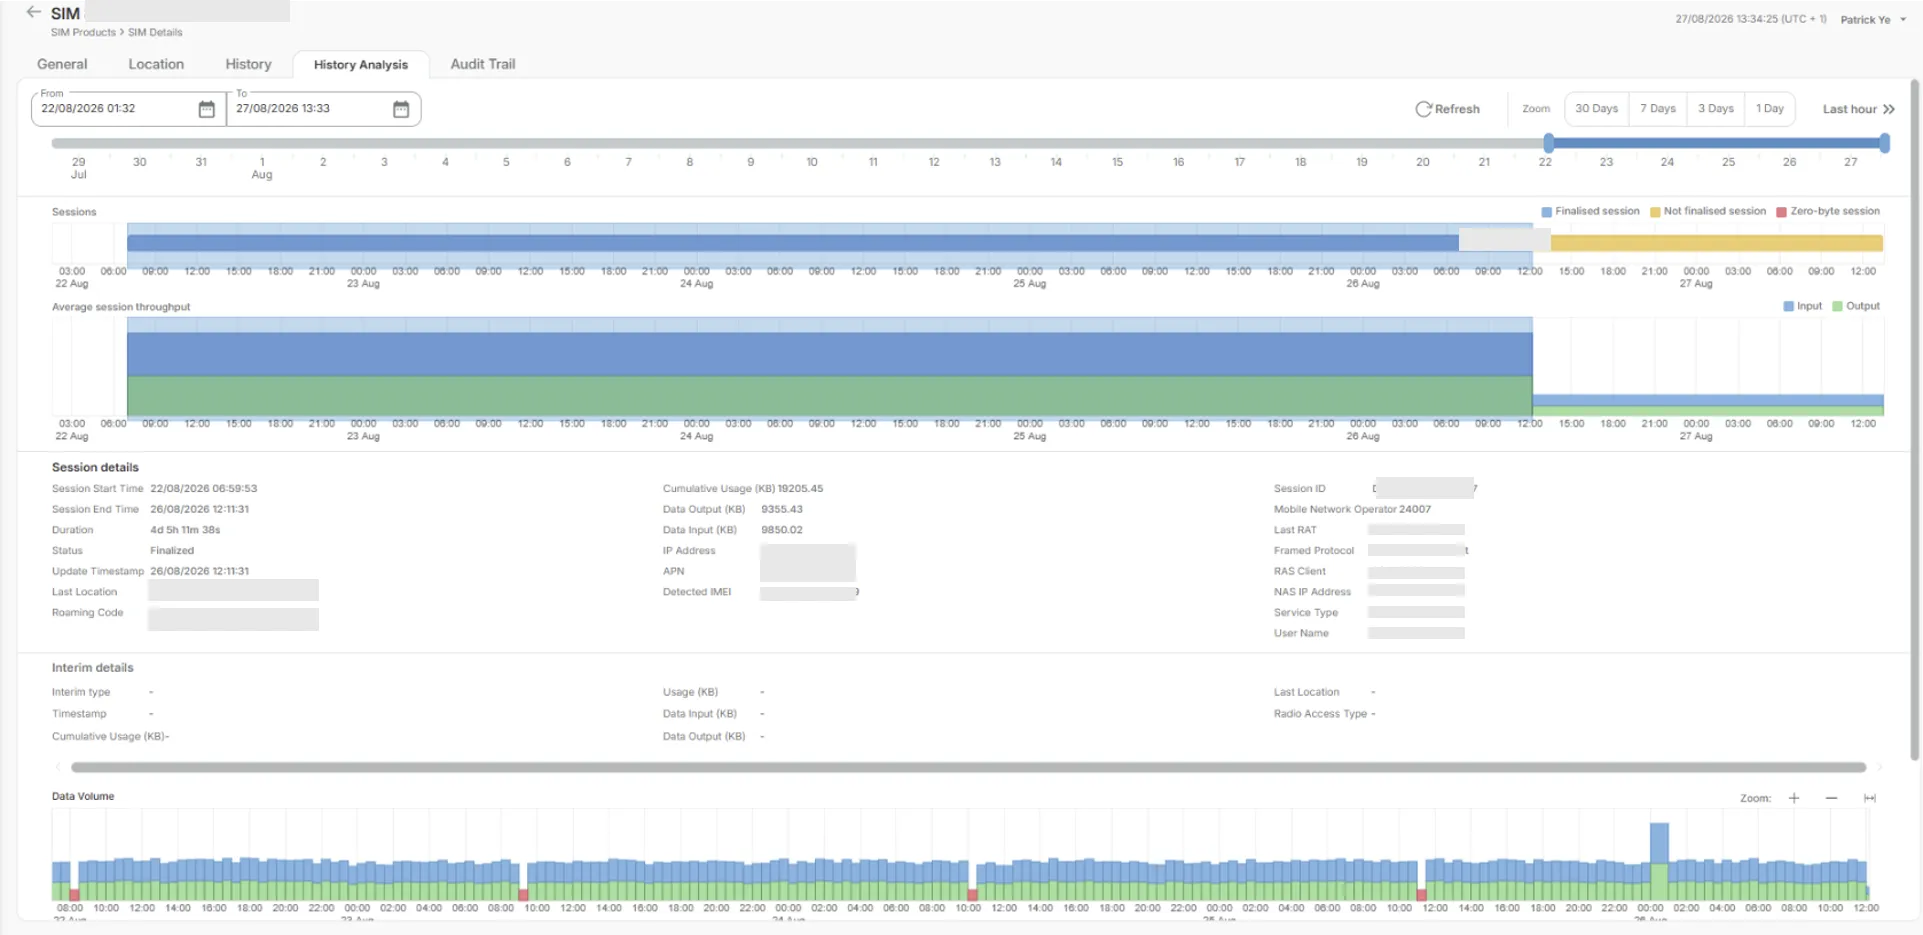Click Mobile Network Operator 24007 text
The width and height of the screenshot is (1923, 935).
coord(1352,509)
